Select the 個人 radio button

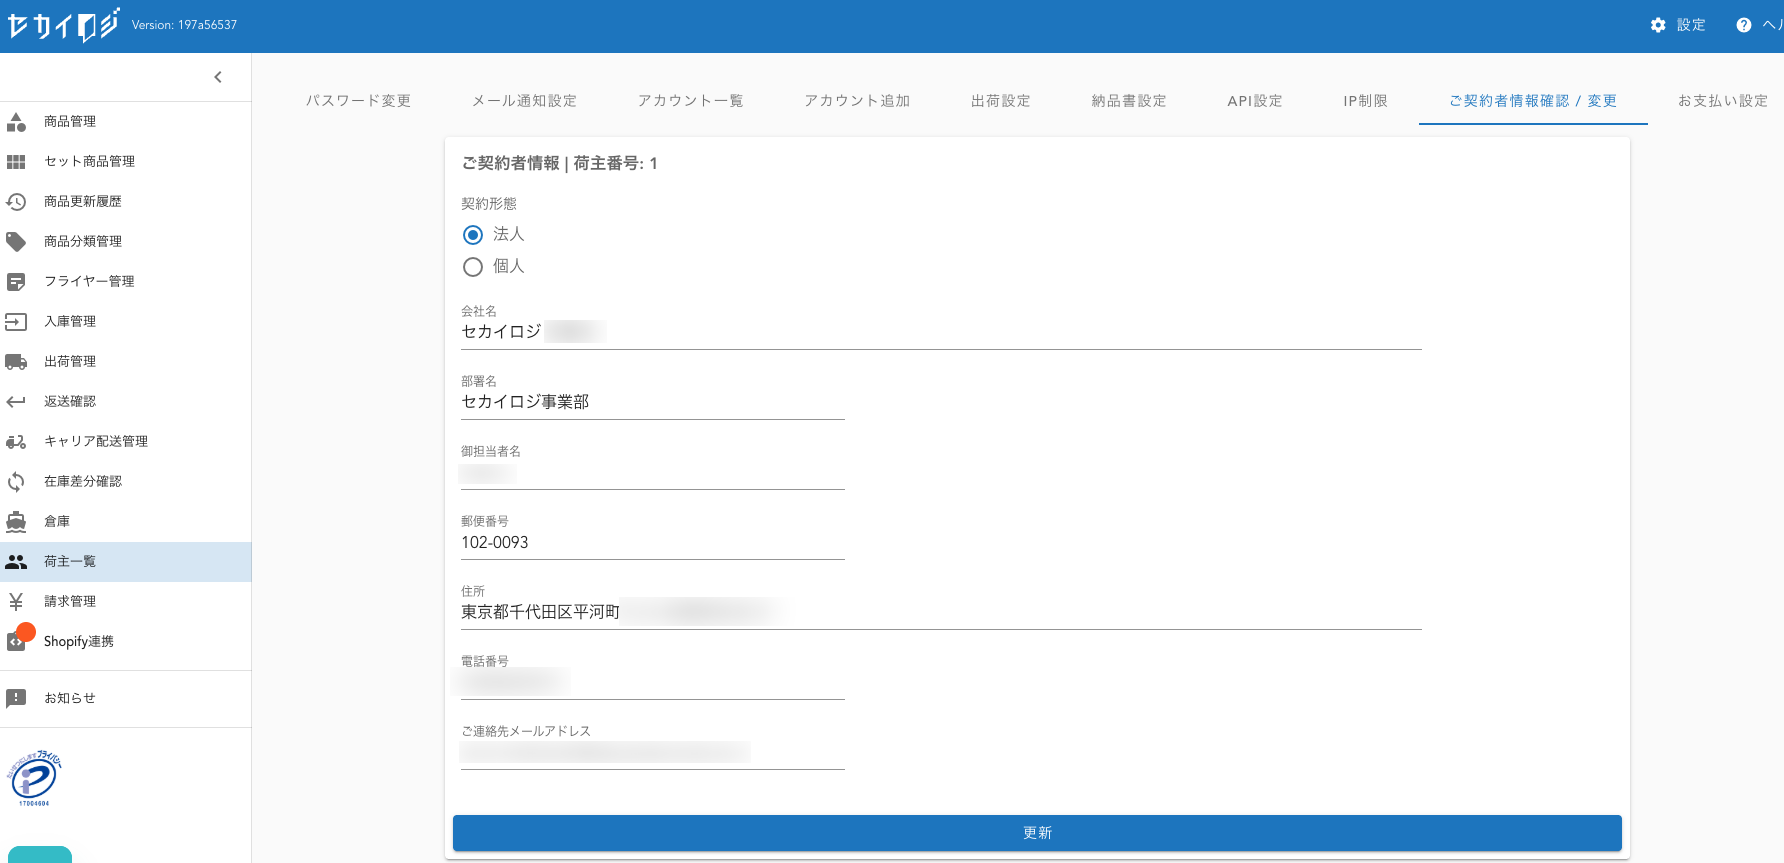pyautogui.click(x=473, y=267)
